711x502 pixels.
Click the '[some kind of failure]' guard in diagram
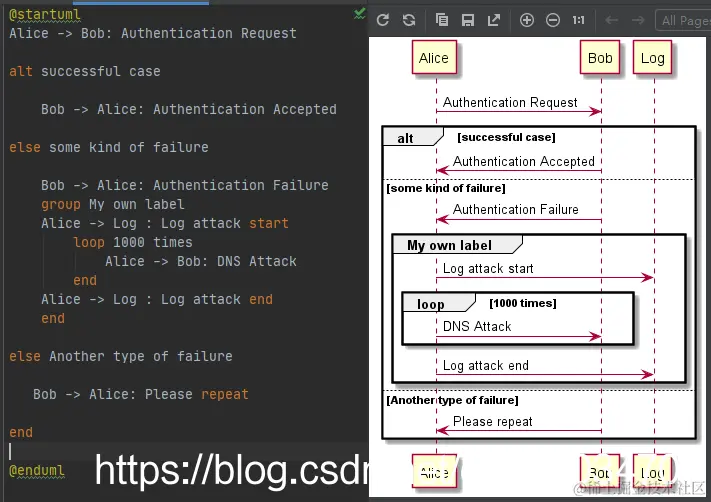click(446, 188)
